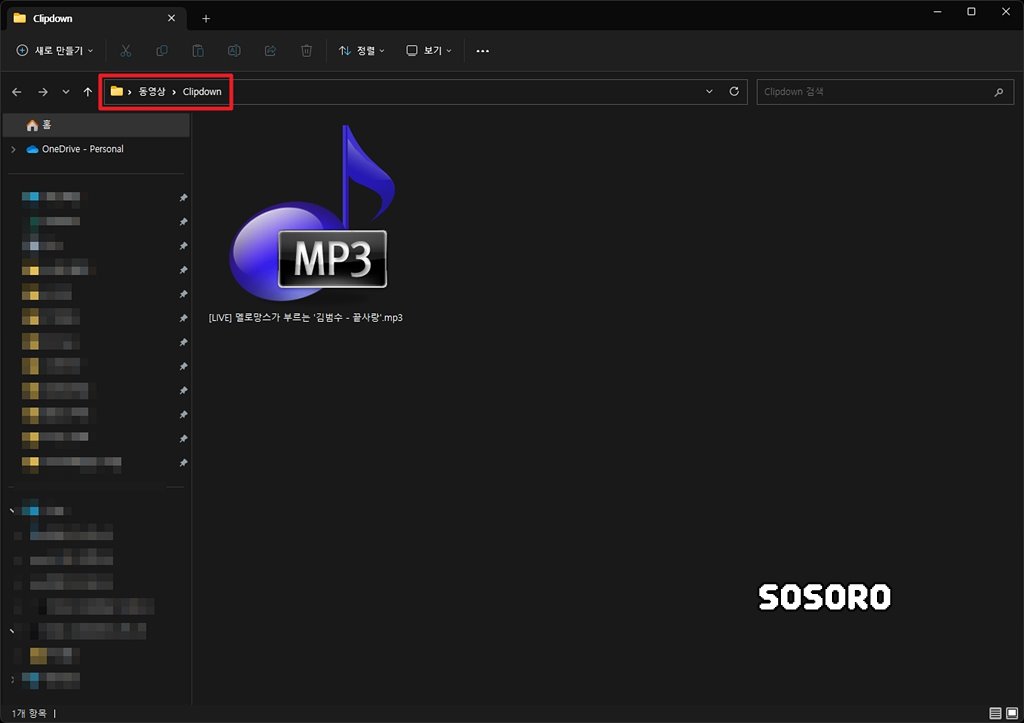Click the Delete trash can icon

(x=306, y=50)
